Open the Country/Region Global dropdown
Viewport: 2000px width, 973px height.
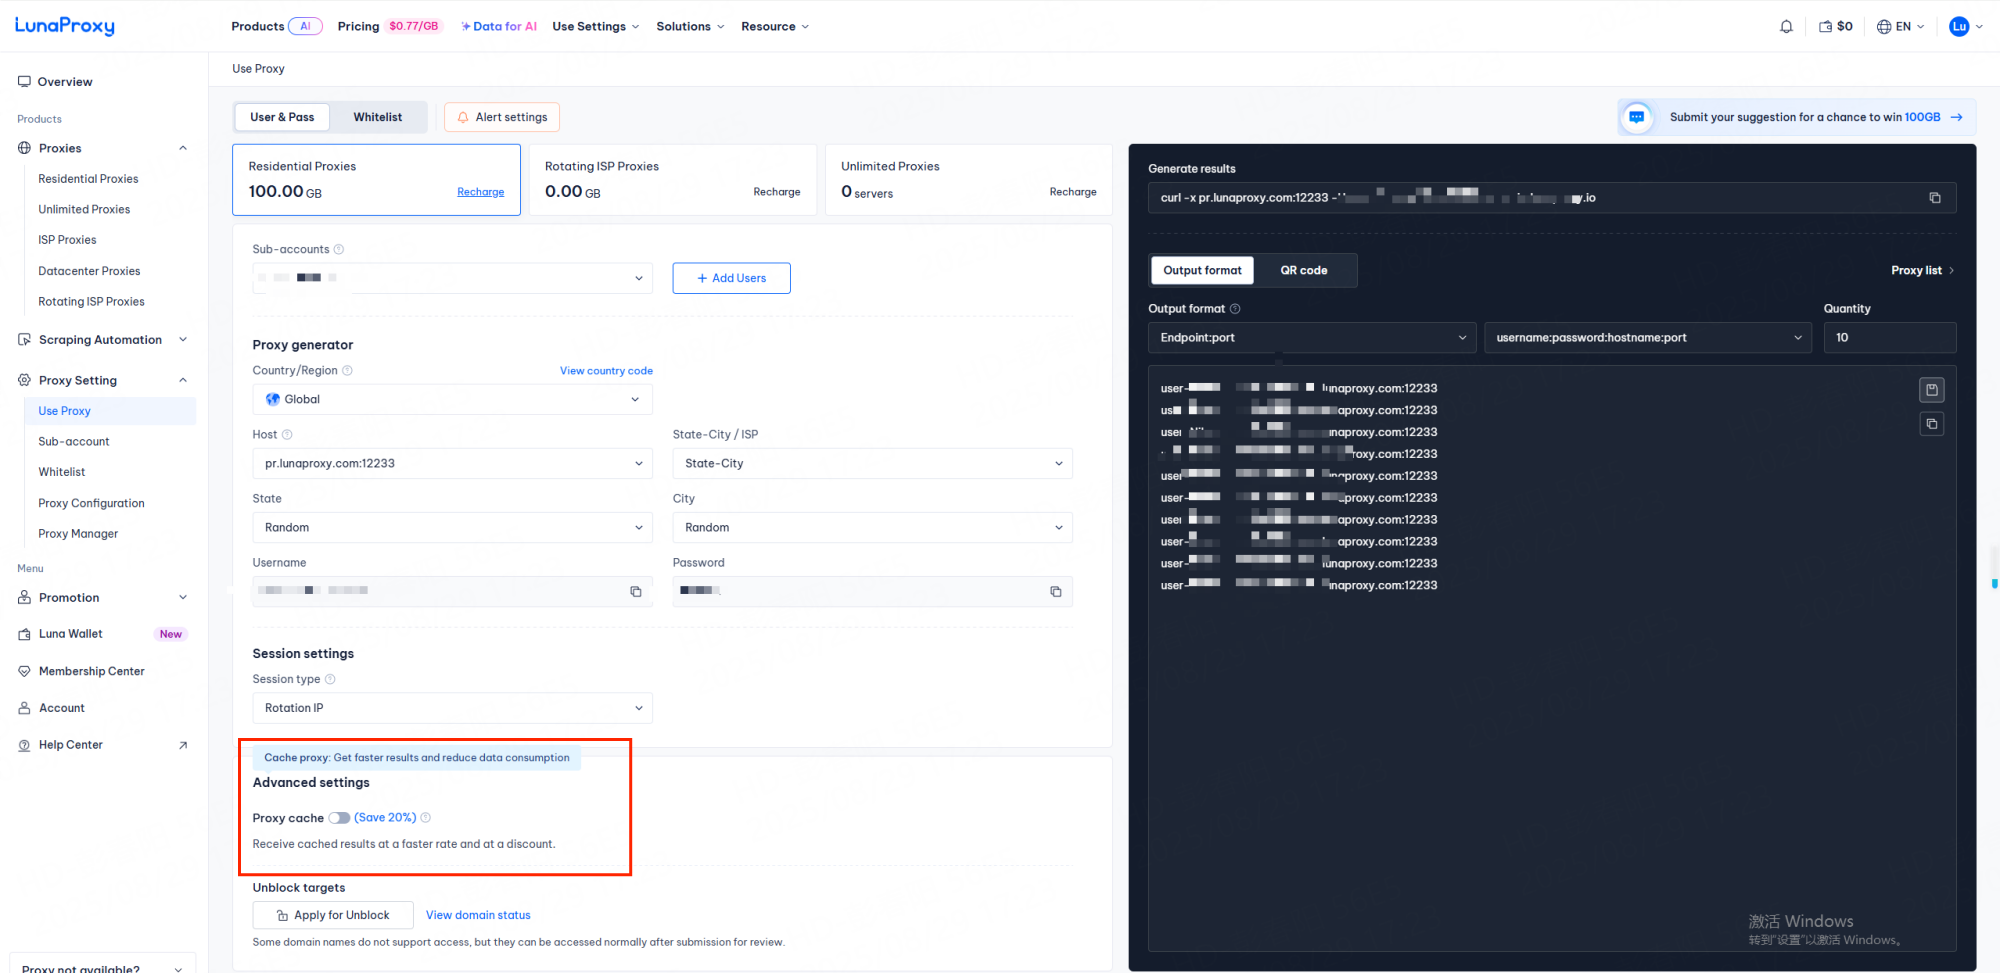[x=452, y=400]
